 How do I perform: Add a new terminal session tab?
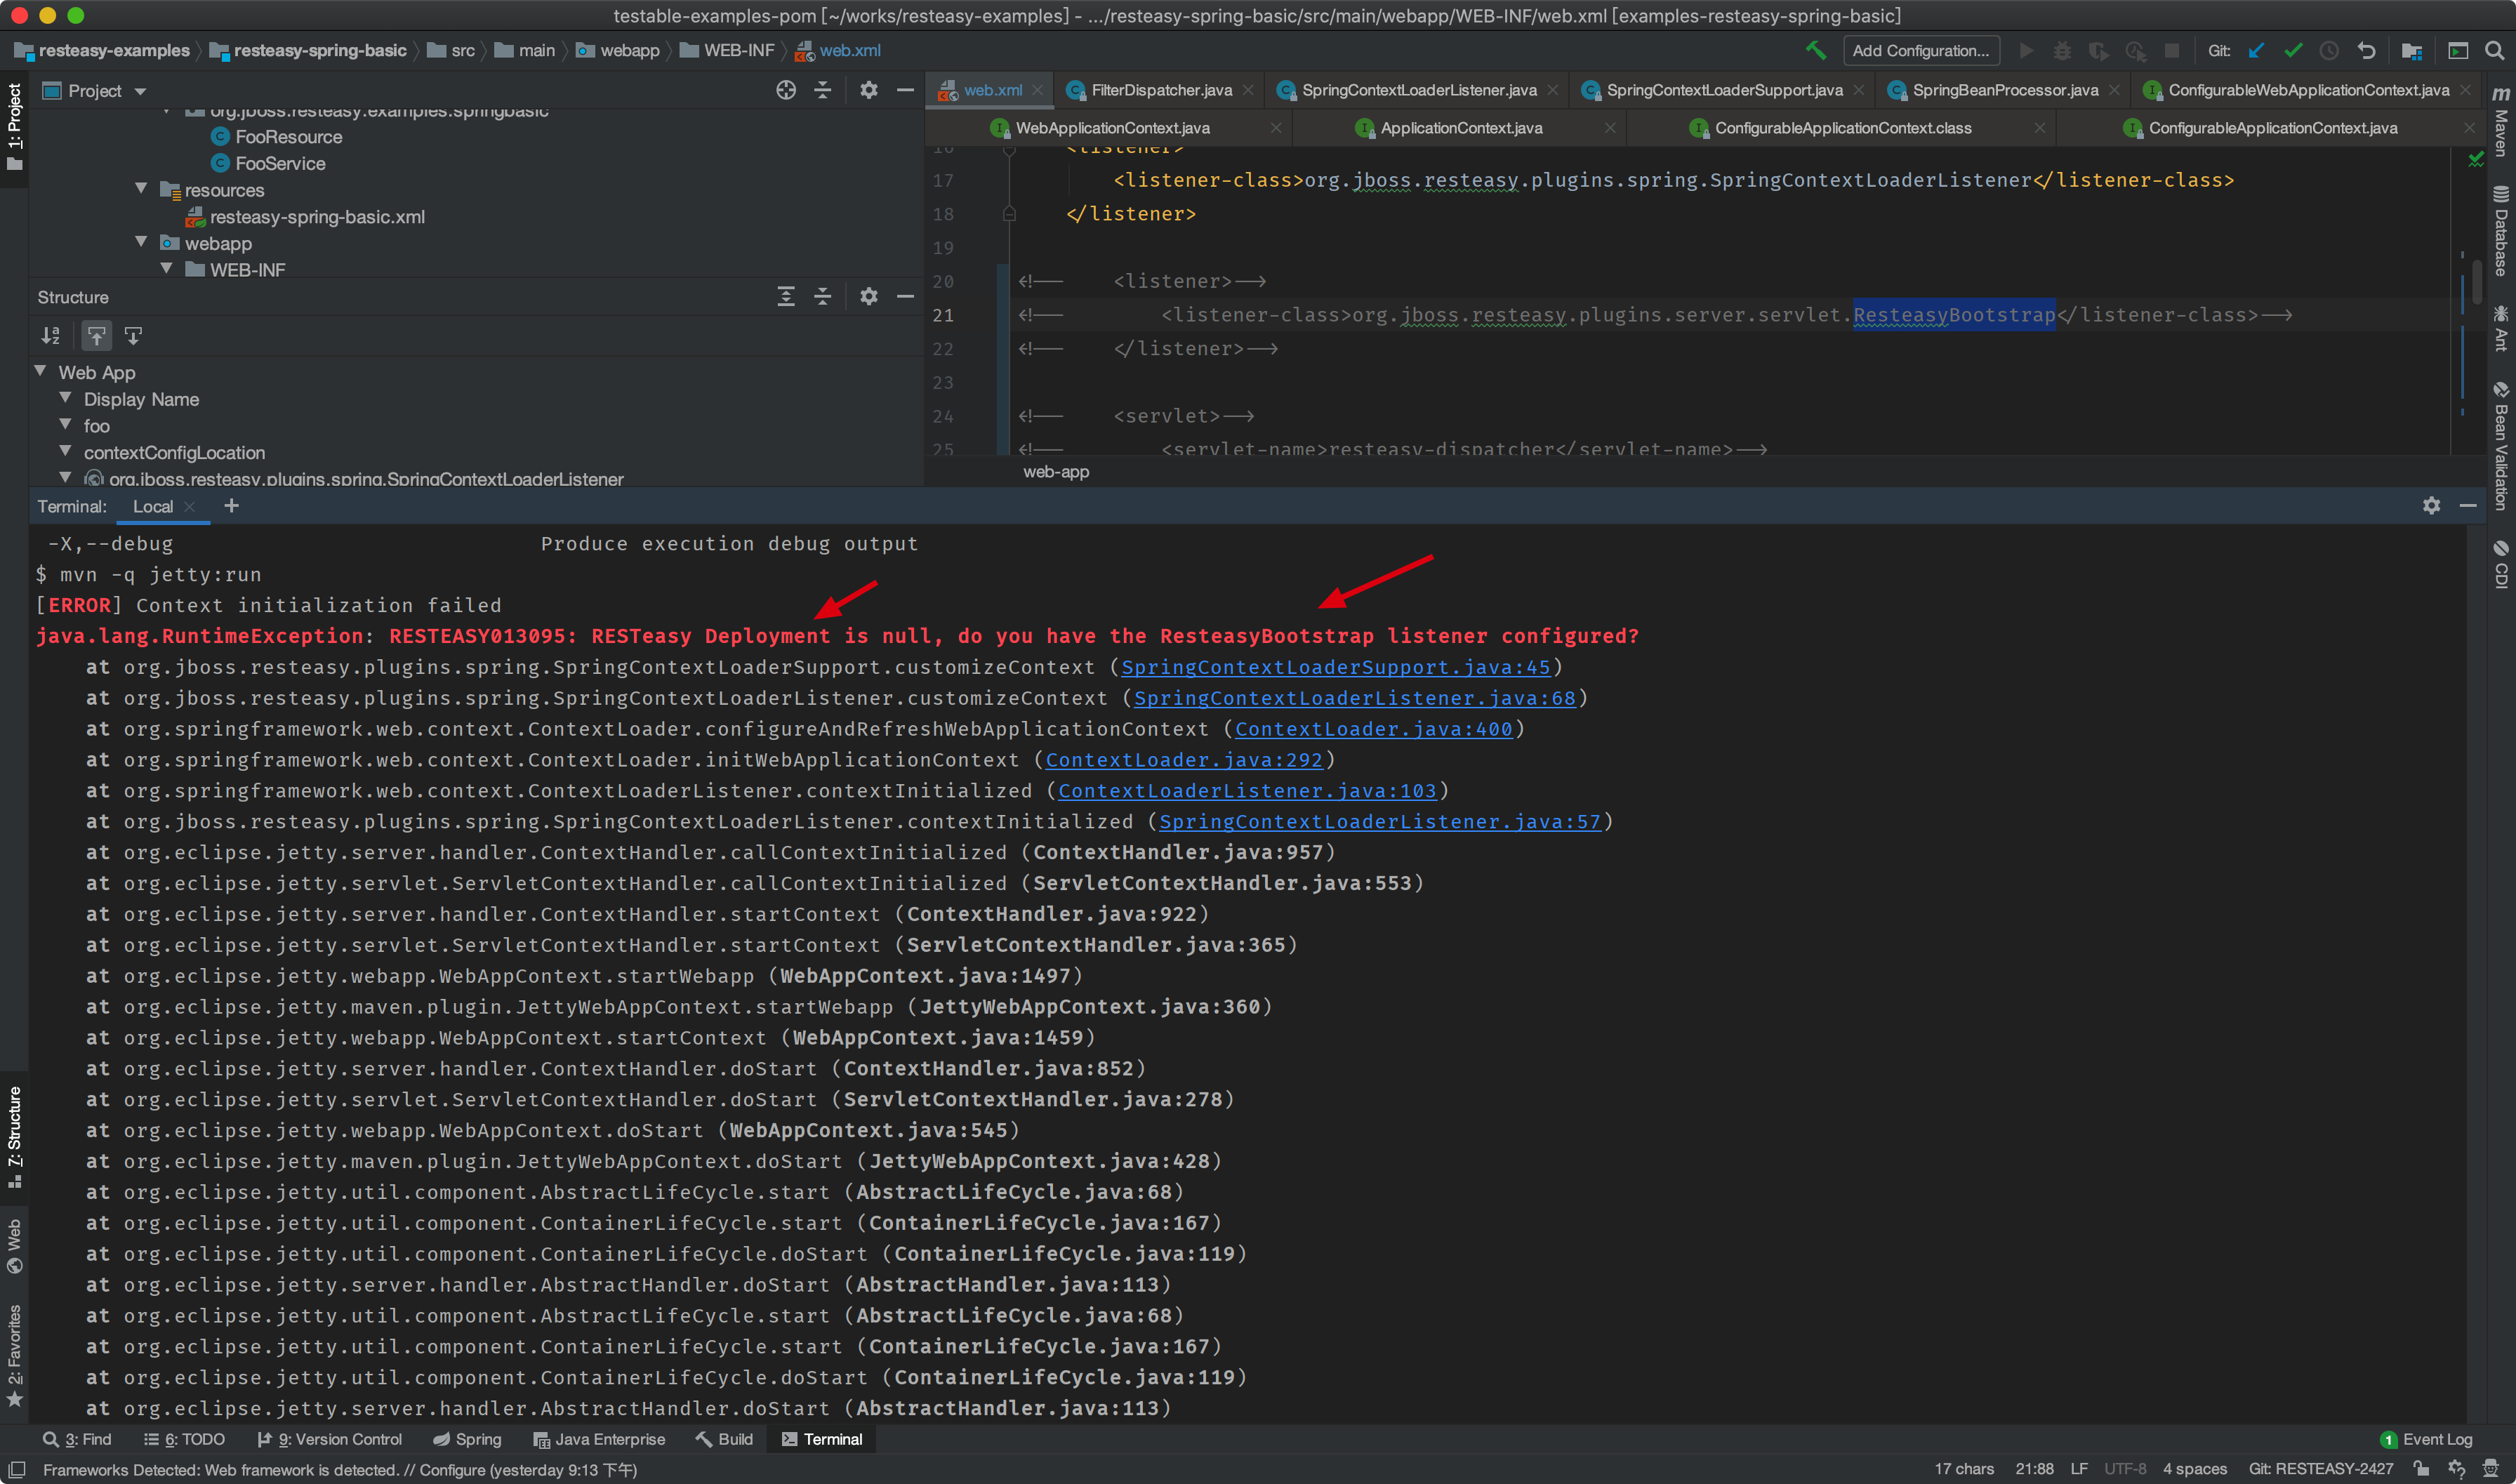[231, 506]
